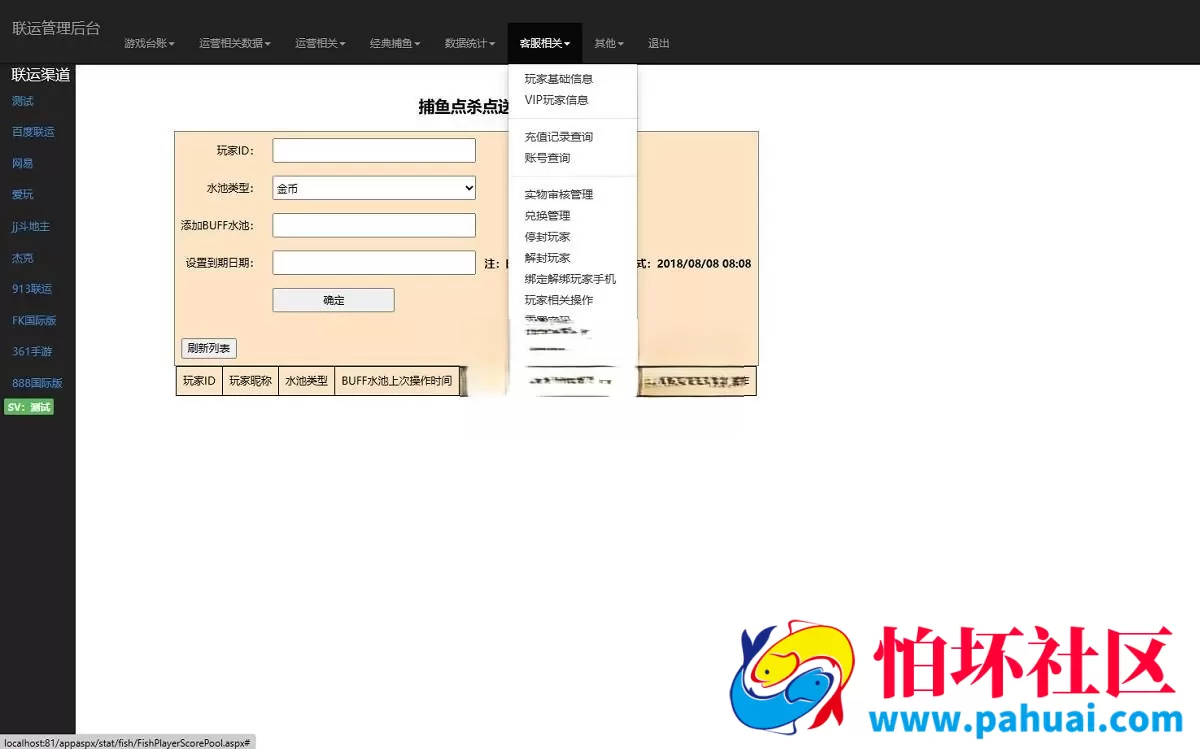Expand the 运营相关数据 menu
The image size is (1200, 749).
[235, 44]
